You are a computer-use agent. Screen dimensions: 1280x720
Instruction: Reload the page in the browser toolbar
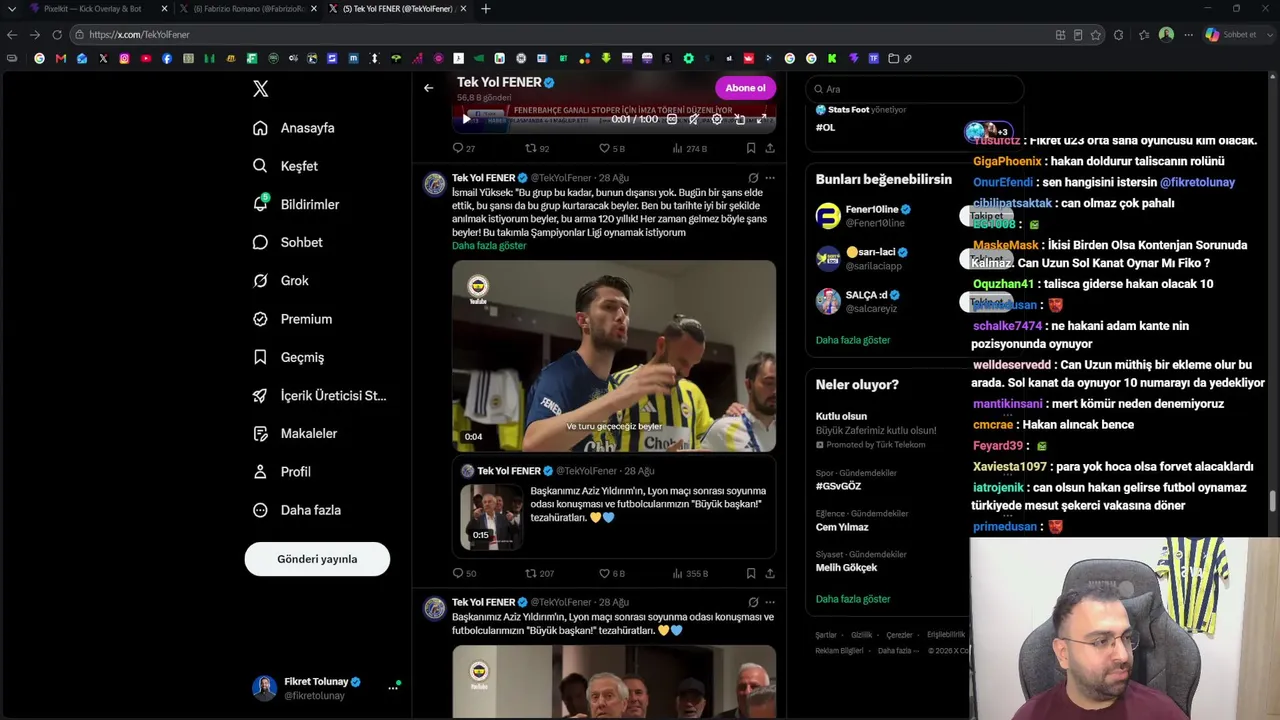57,35
